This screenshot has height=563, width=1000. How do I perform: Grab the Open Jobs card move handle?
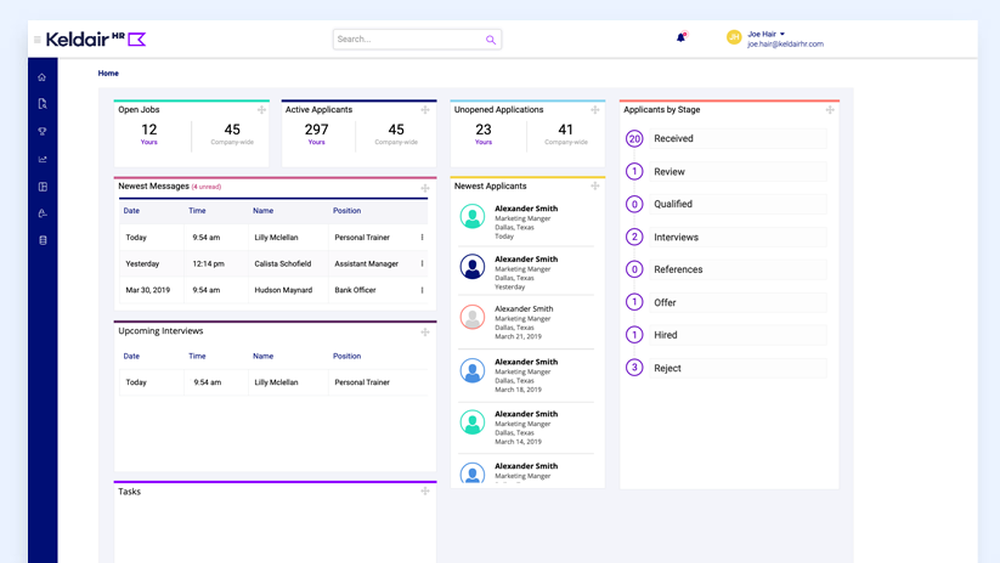261,110
